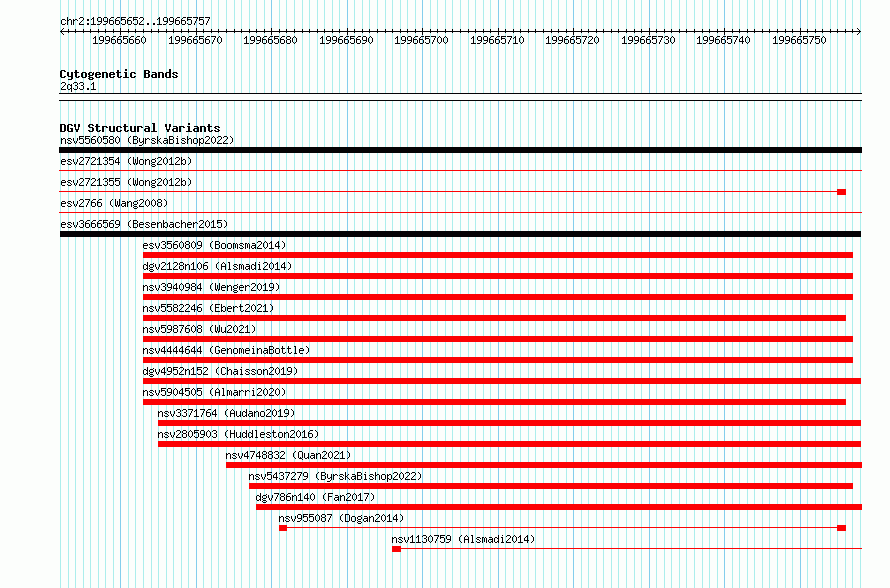Click the thin red line of esv2721354
890x588 pixels.
[x=460, y=170]
